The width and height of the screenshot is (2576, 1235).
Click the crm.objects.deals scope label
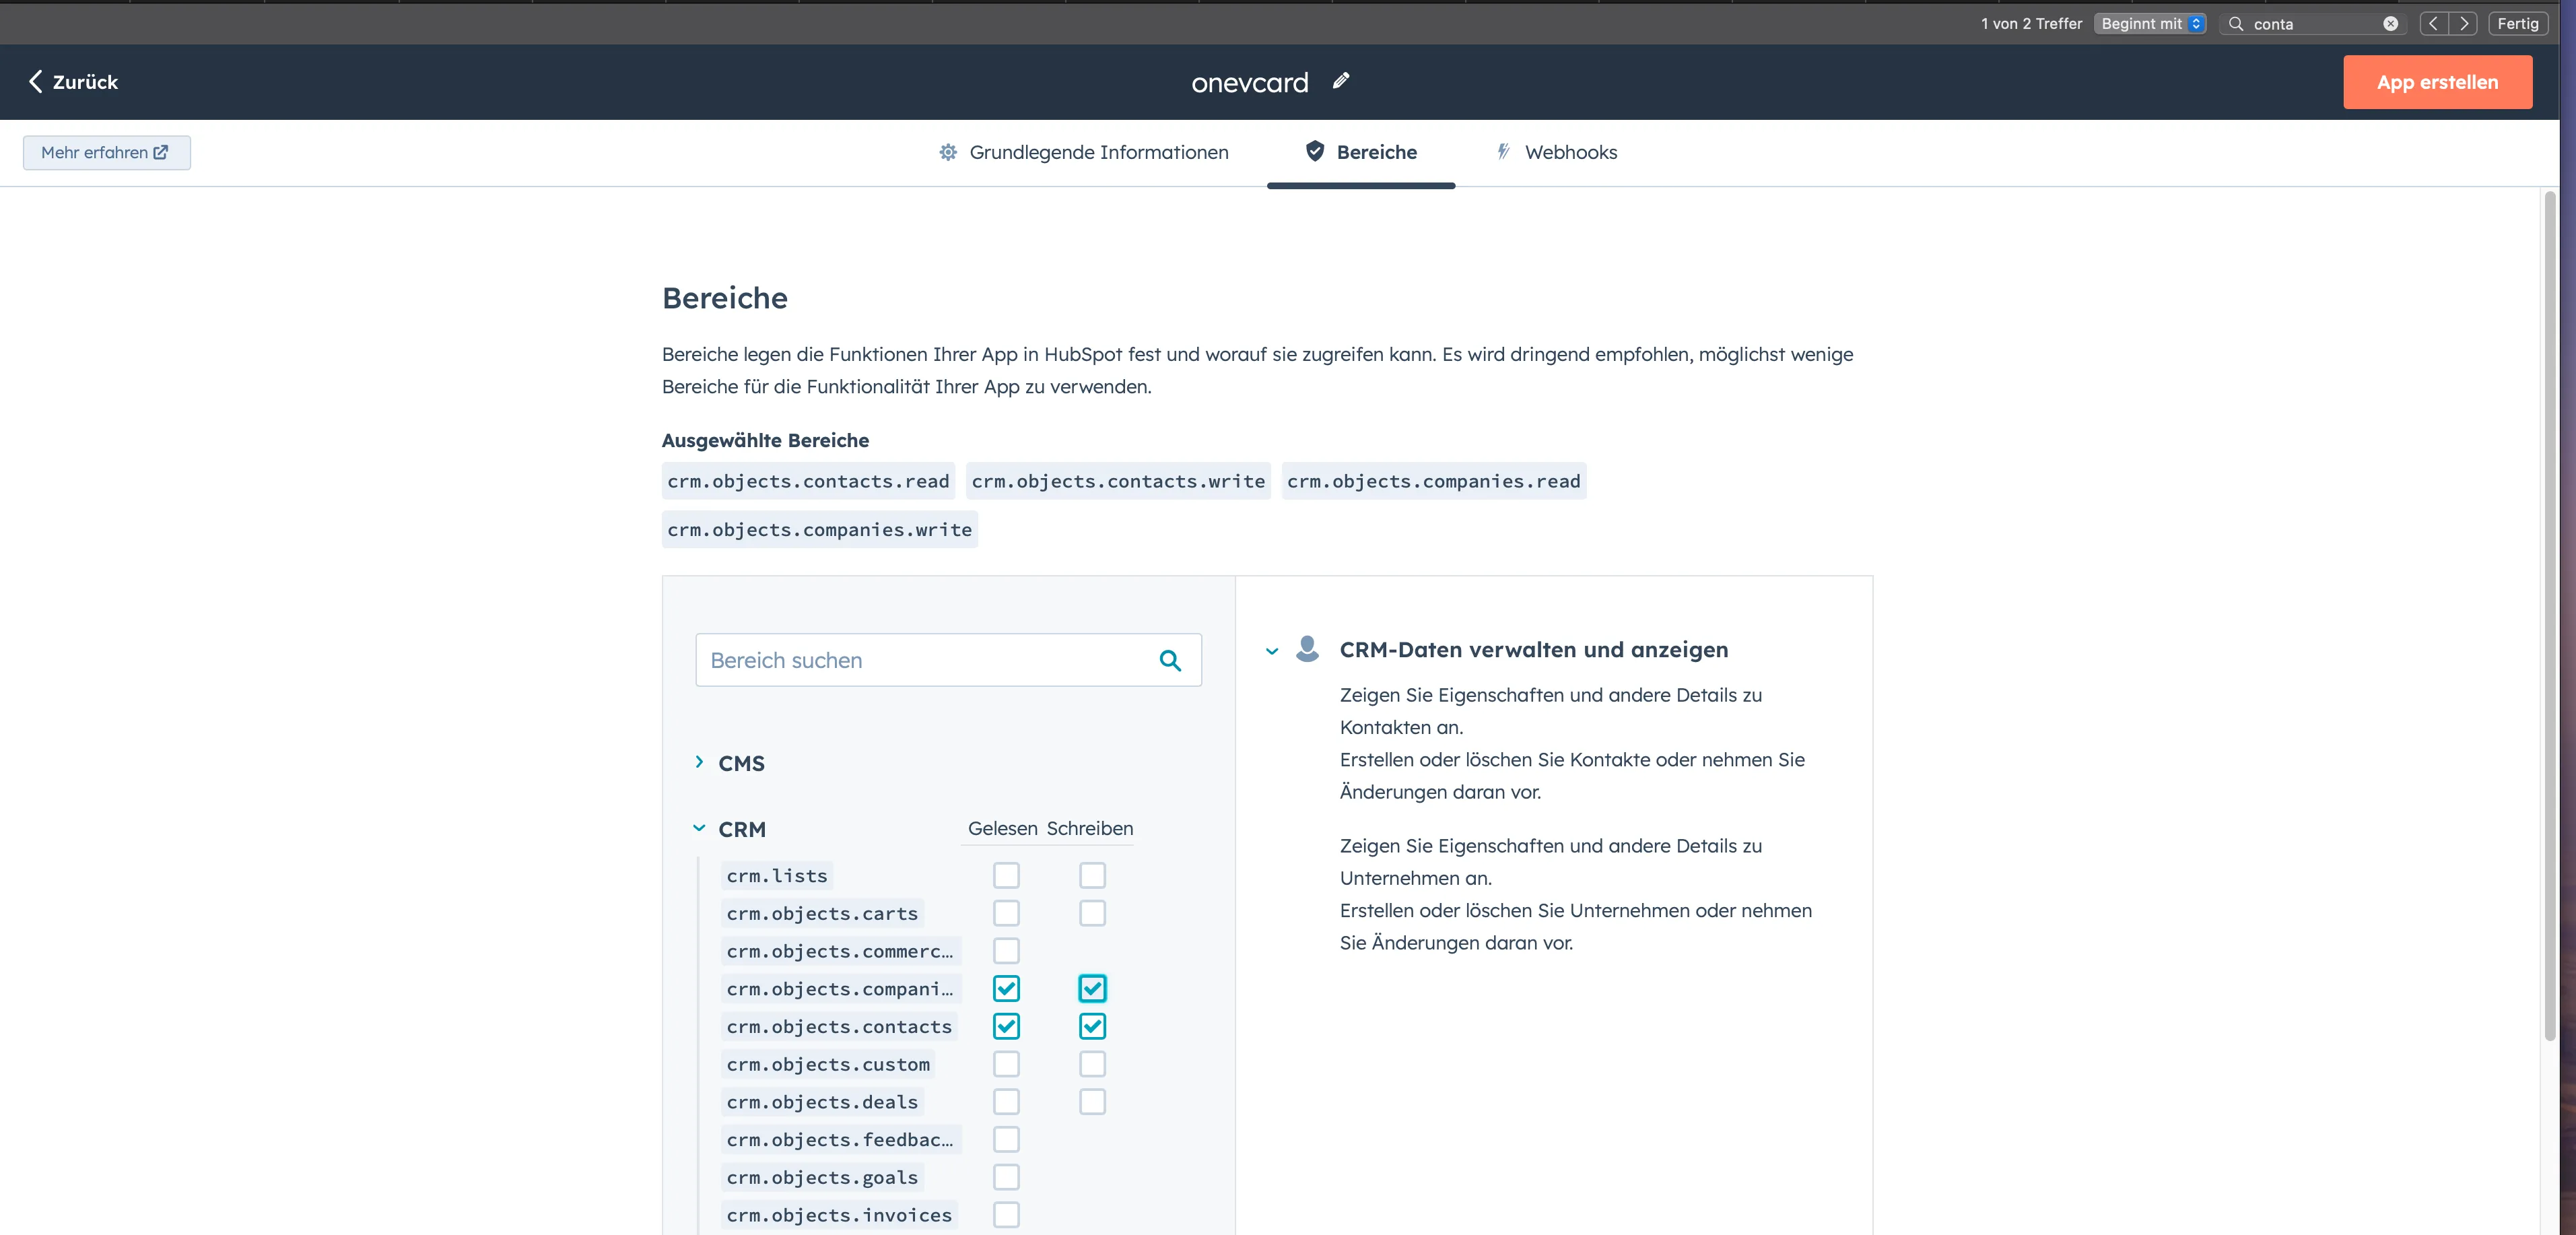tap(822, 1102)
